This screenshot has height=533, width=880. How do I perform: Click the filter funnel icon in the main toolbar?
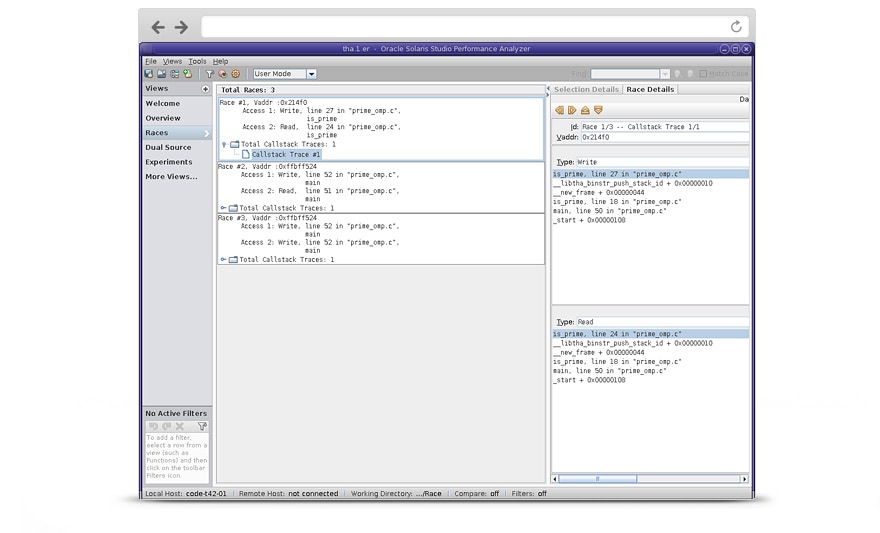210,74
